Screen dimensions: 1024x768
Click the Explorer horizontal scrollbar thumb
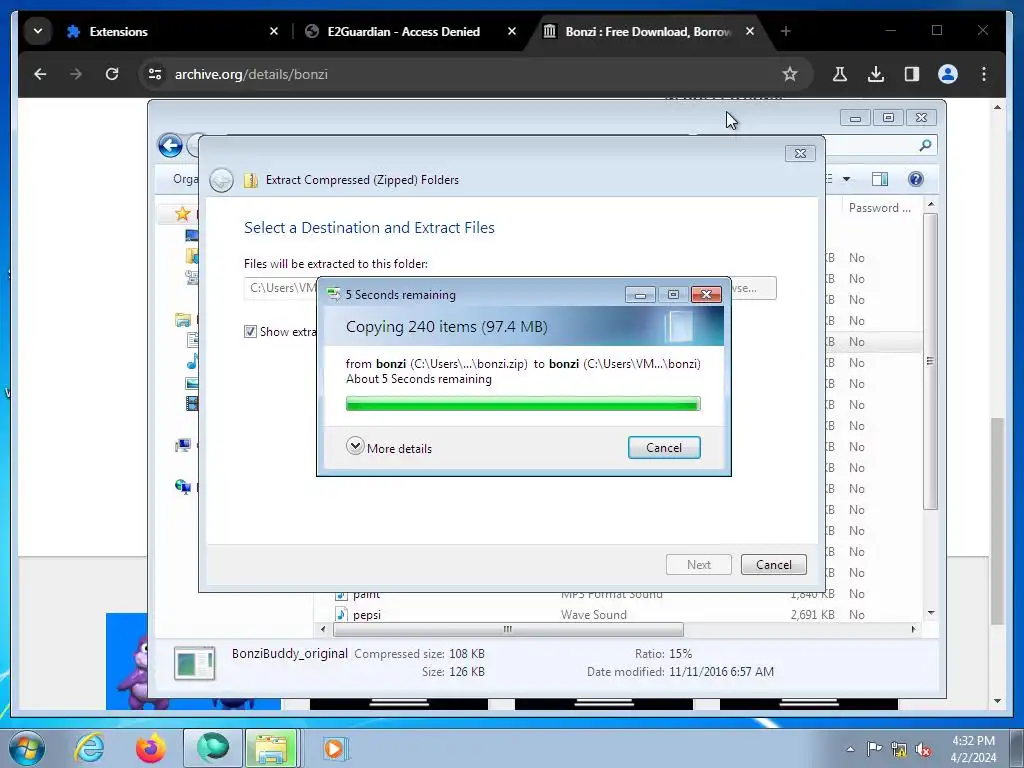tap(508, 630)
